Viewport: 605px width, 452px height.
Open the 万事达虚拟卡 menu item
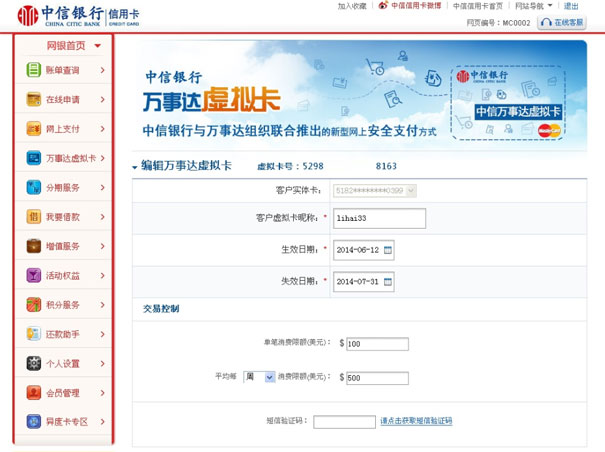coord(70,158)
